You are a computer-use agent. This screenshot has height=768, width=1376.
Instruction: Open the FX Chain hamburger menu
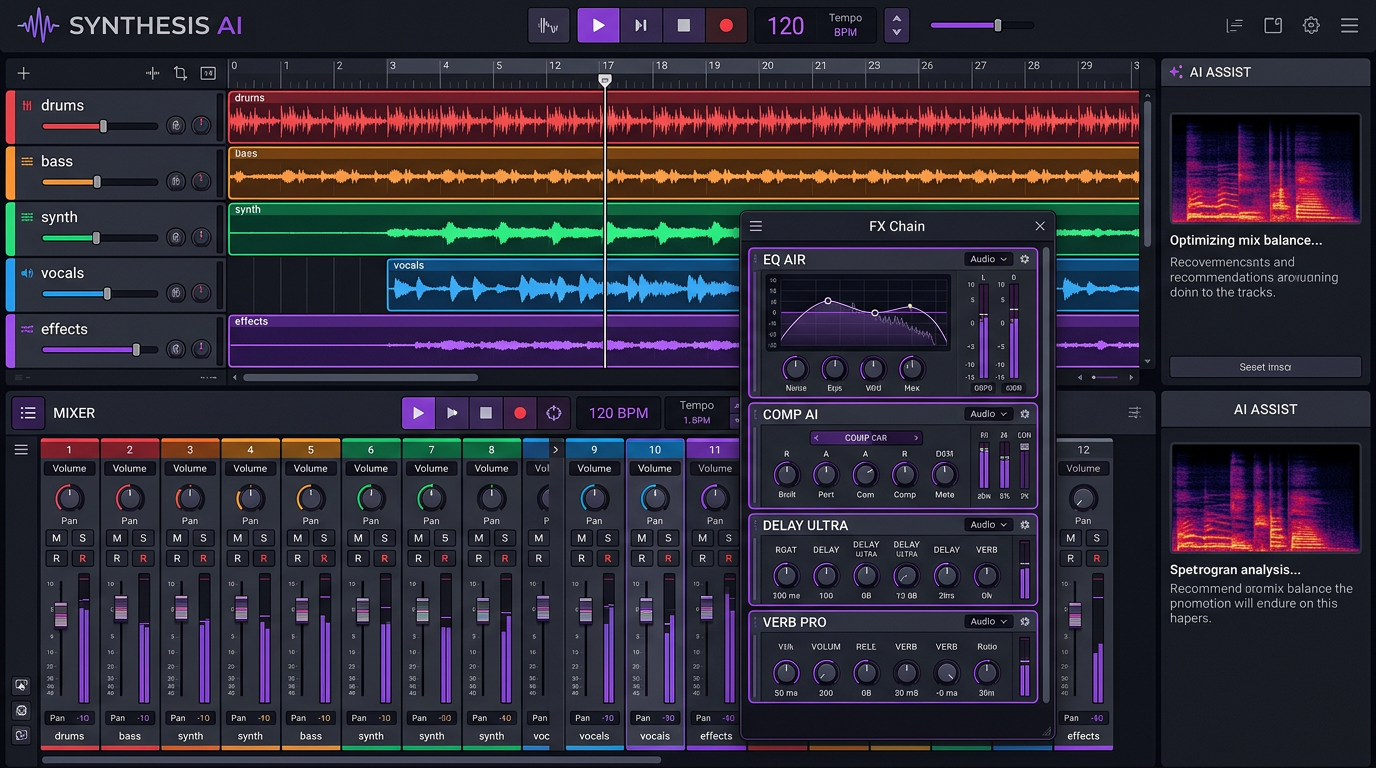point(756,226)
